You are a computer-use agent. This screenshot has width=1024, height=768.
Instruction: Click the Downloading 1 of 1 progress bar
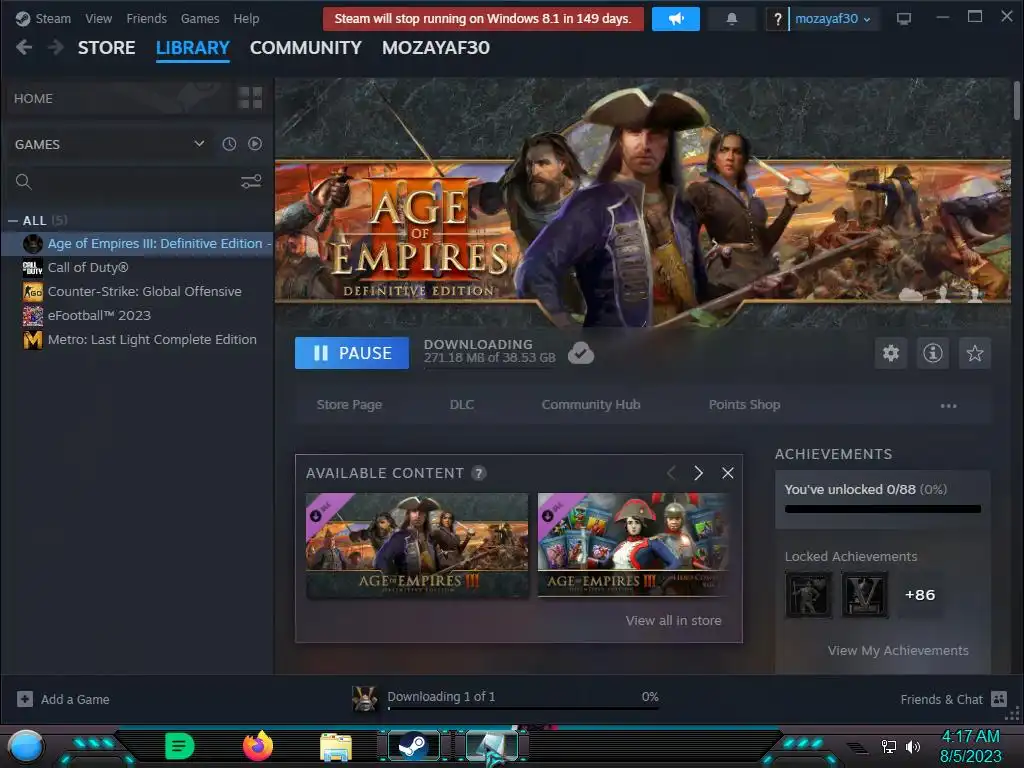pyautogui.click(x=523, y=708)
